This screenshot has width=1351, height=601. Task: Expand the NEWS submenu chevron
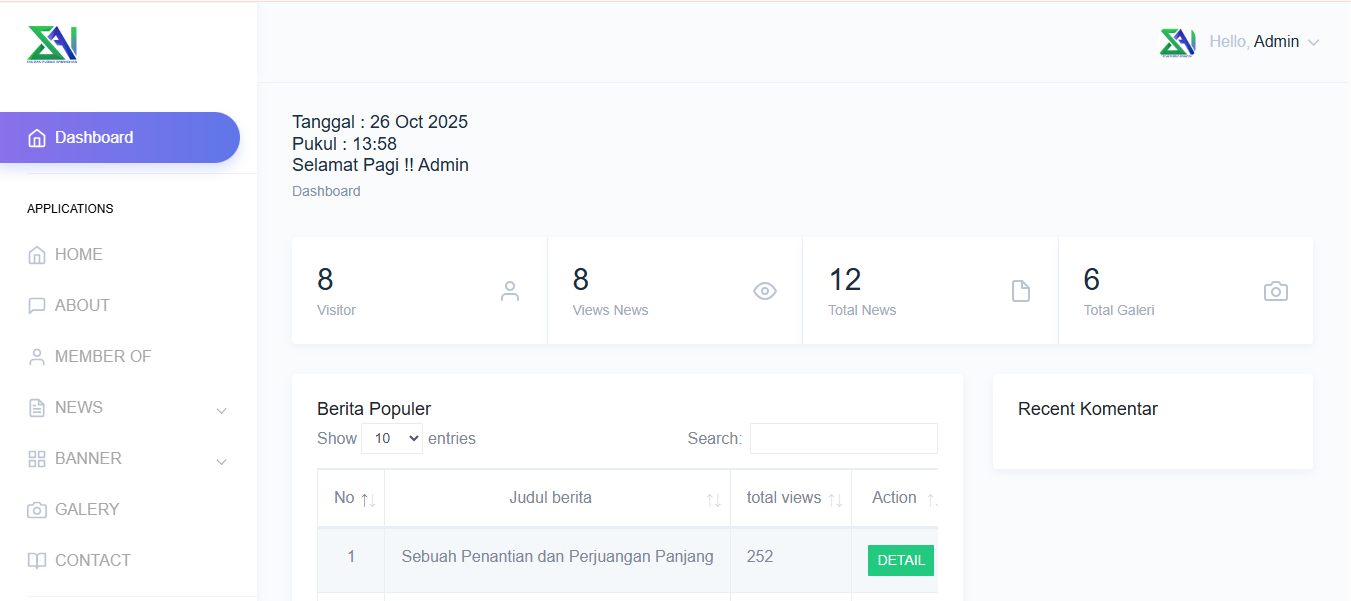click(221, 410)
